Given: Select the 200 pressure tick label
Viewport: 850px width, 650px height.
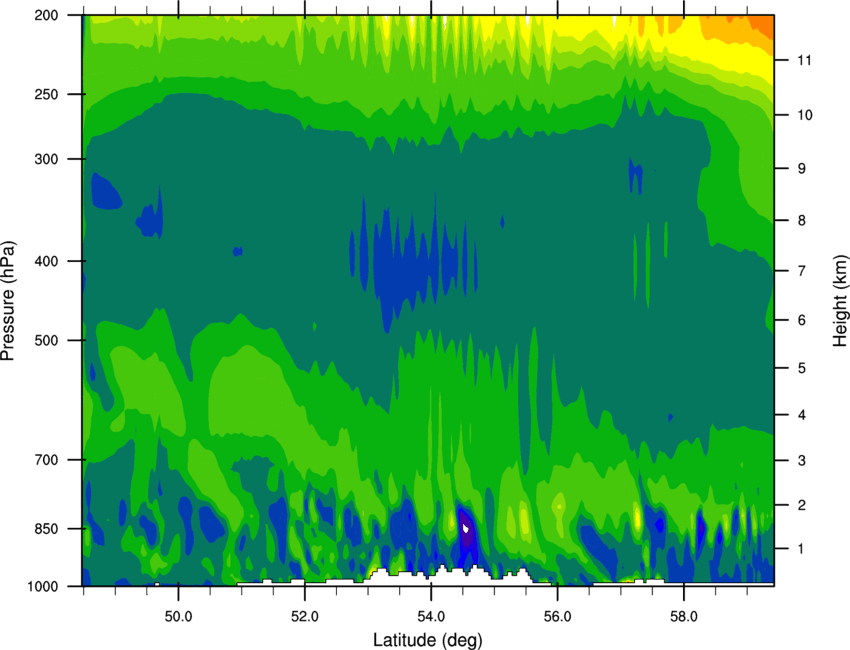Looking at the screenshot, I should coord(47,15).
